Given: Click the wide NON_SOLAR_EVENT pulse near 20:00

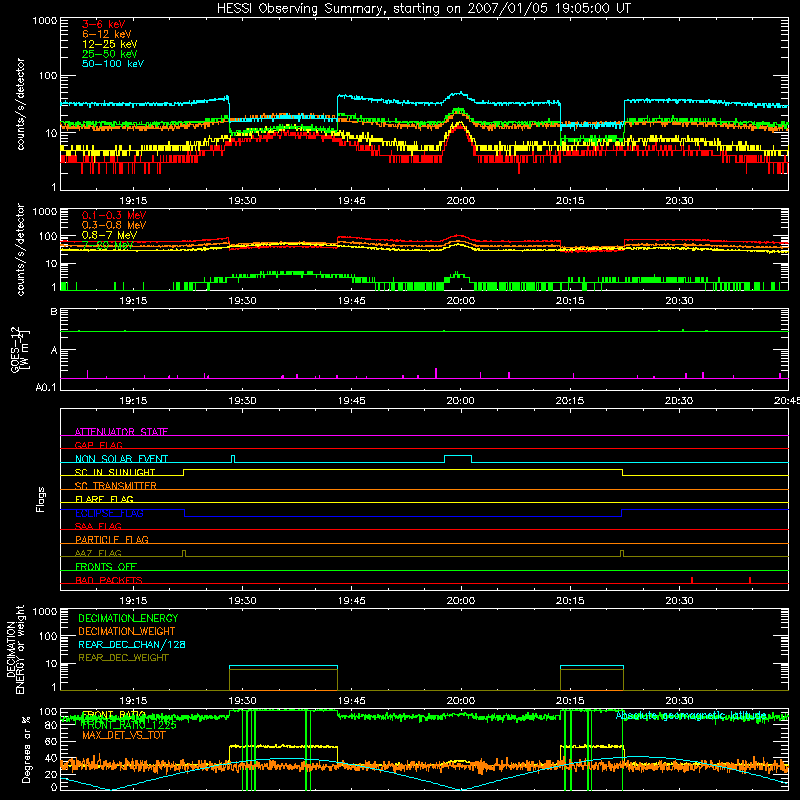Looking at the screenshot, I should (458, 459).
